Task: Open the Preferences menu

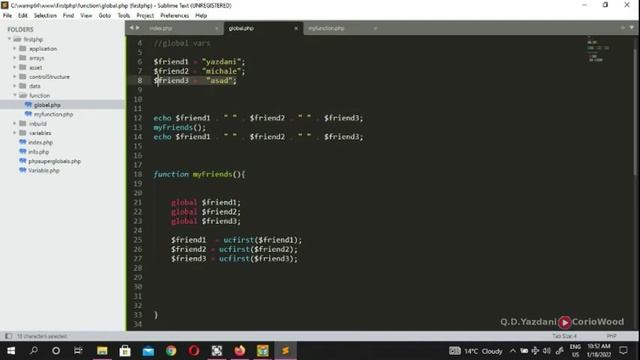Action: 174,16
